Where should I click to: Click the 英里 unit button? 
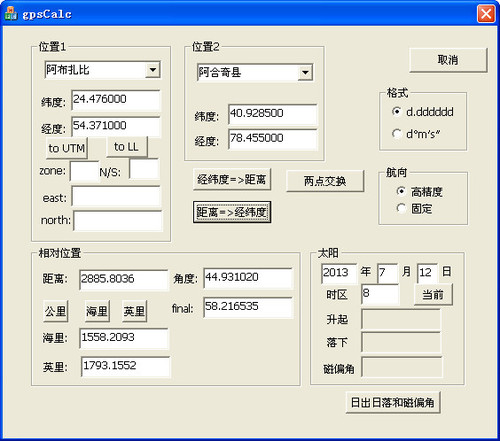[x=134, y=311]
